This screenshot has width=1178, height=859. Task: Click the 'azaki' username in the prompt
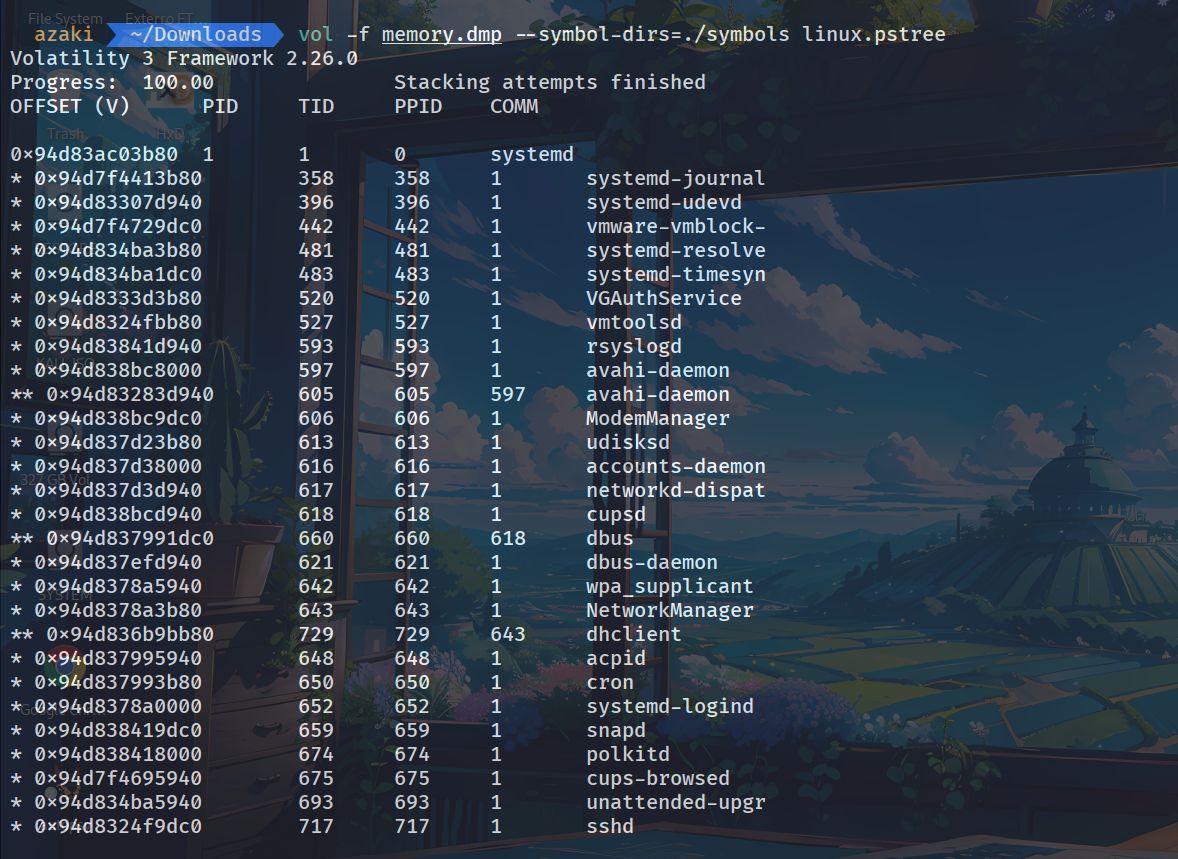coord(64,35)
